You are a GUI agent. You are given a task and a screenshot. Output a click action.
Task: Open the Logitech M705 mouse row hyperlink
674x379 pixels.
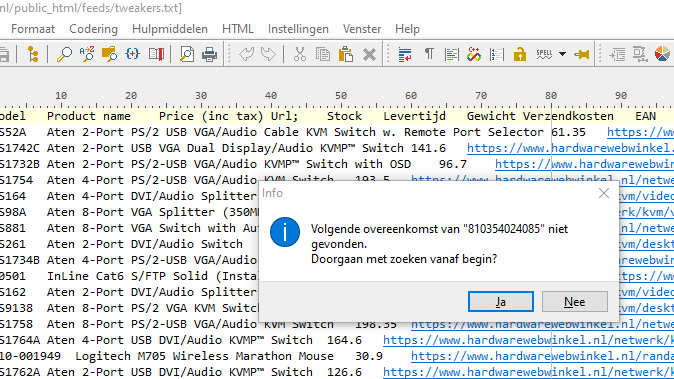click(x=542, y=356)
